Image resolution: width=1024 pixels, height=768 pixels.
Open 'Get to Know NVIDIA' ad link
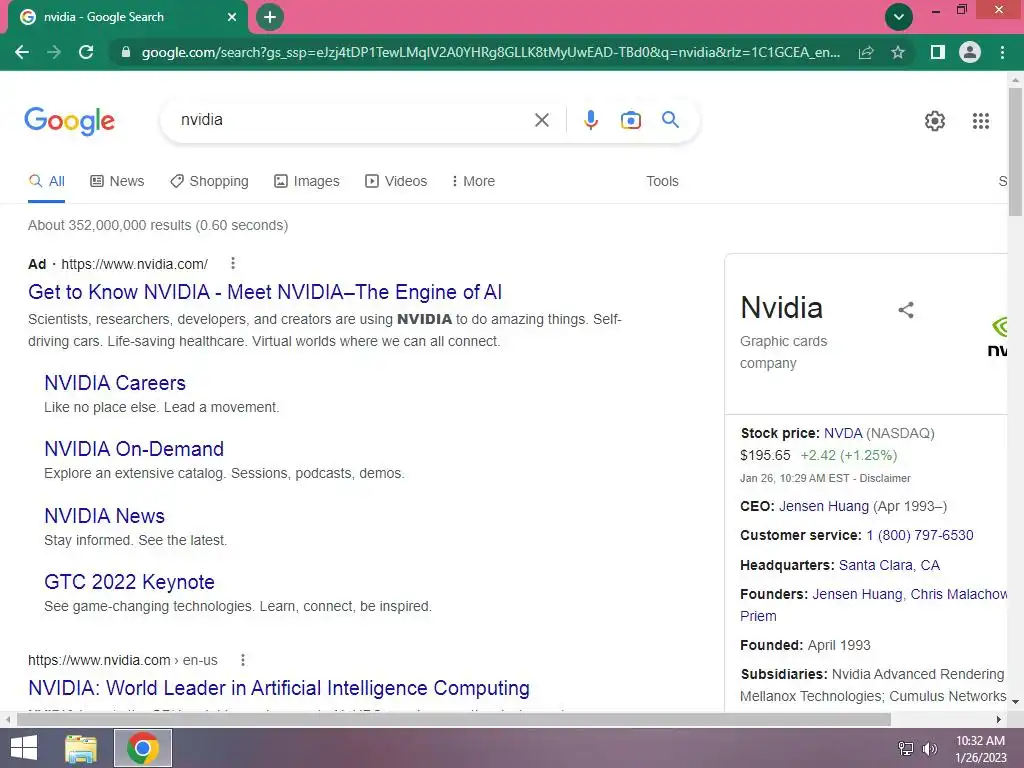click(265, 292)
